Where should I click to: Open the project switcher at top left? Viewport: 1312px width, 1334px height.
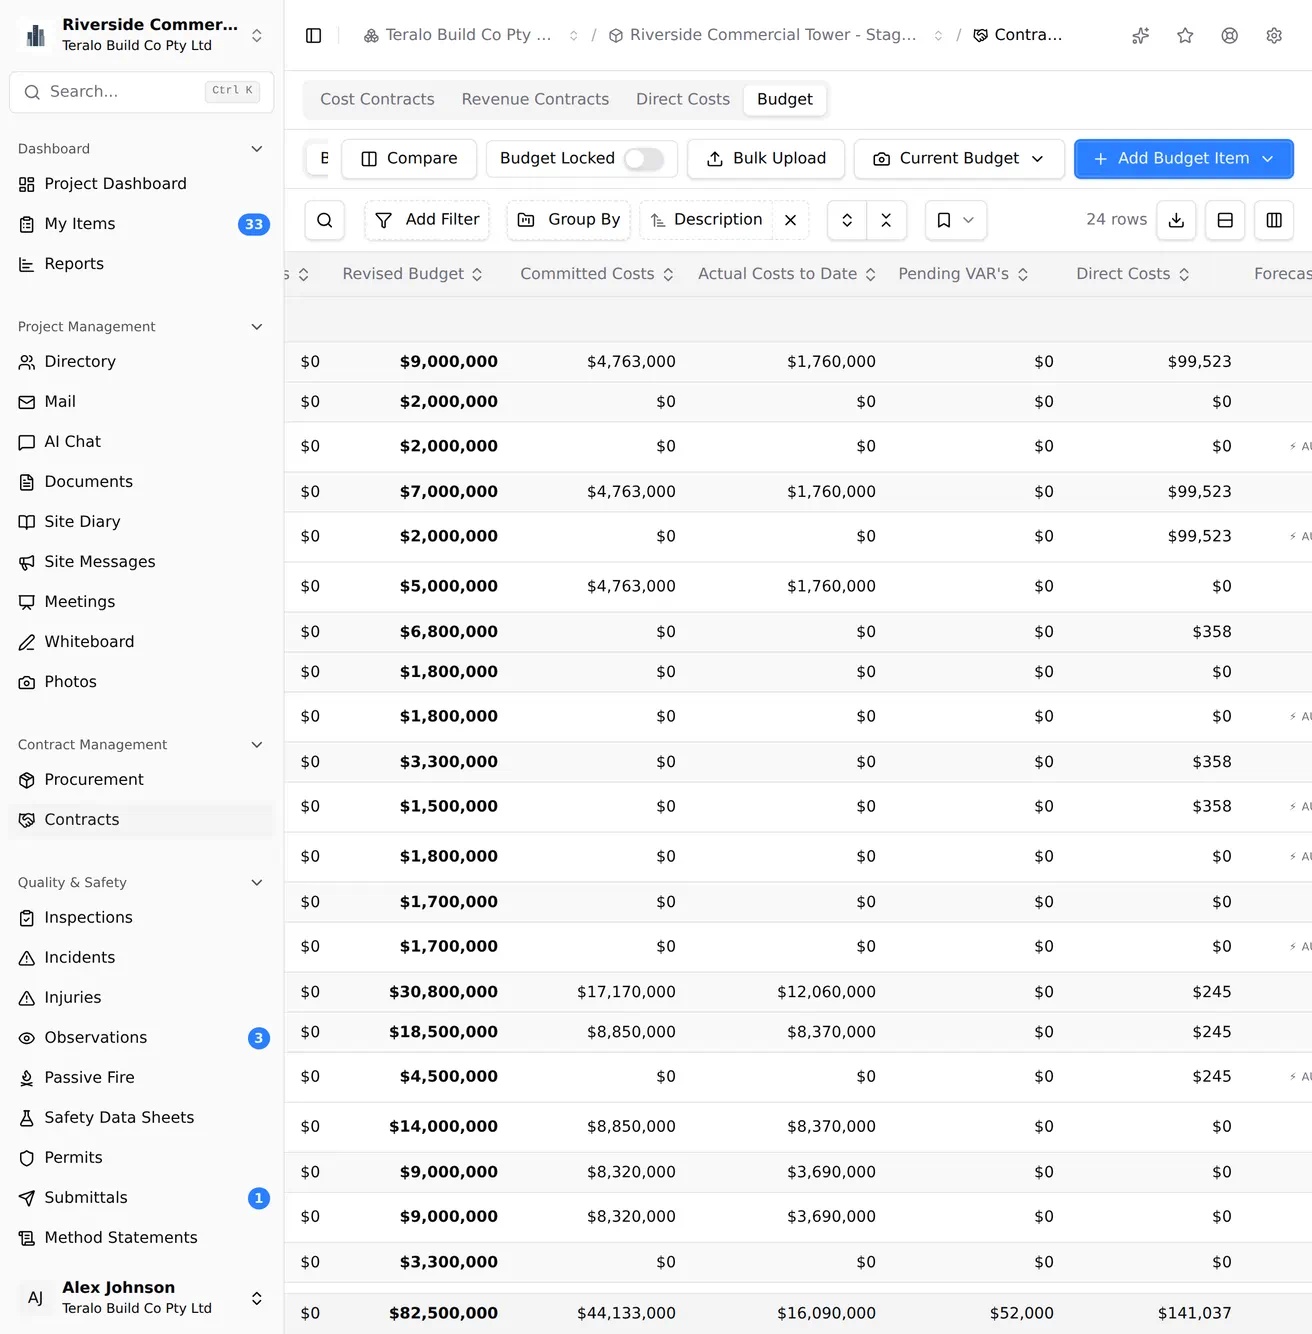tap(141, 35)
